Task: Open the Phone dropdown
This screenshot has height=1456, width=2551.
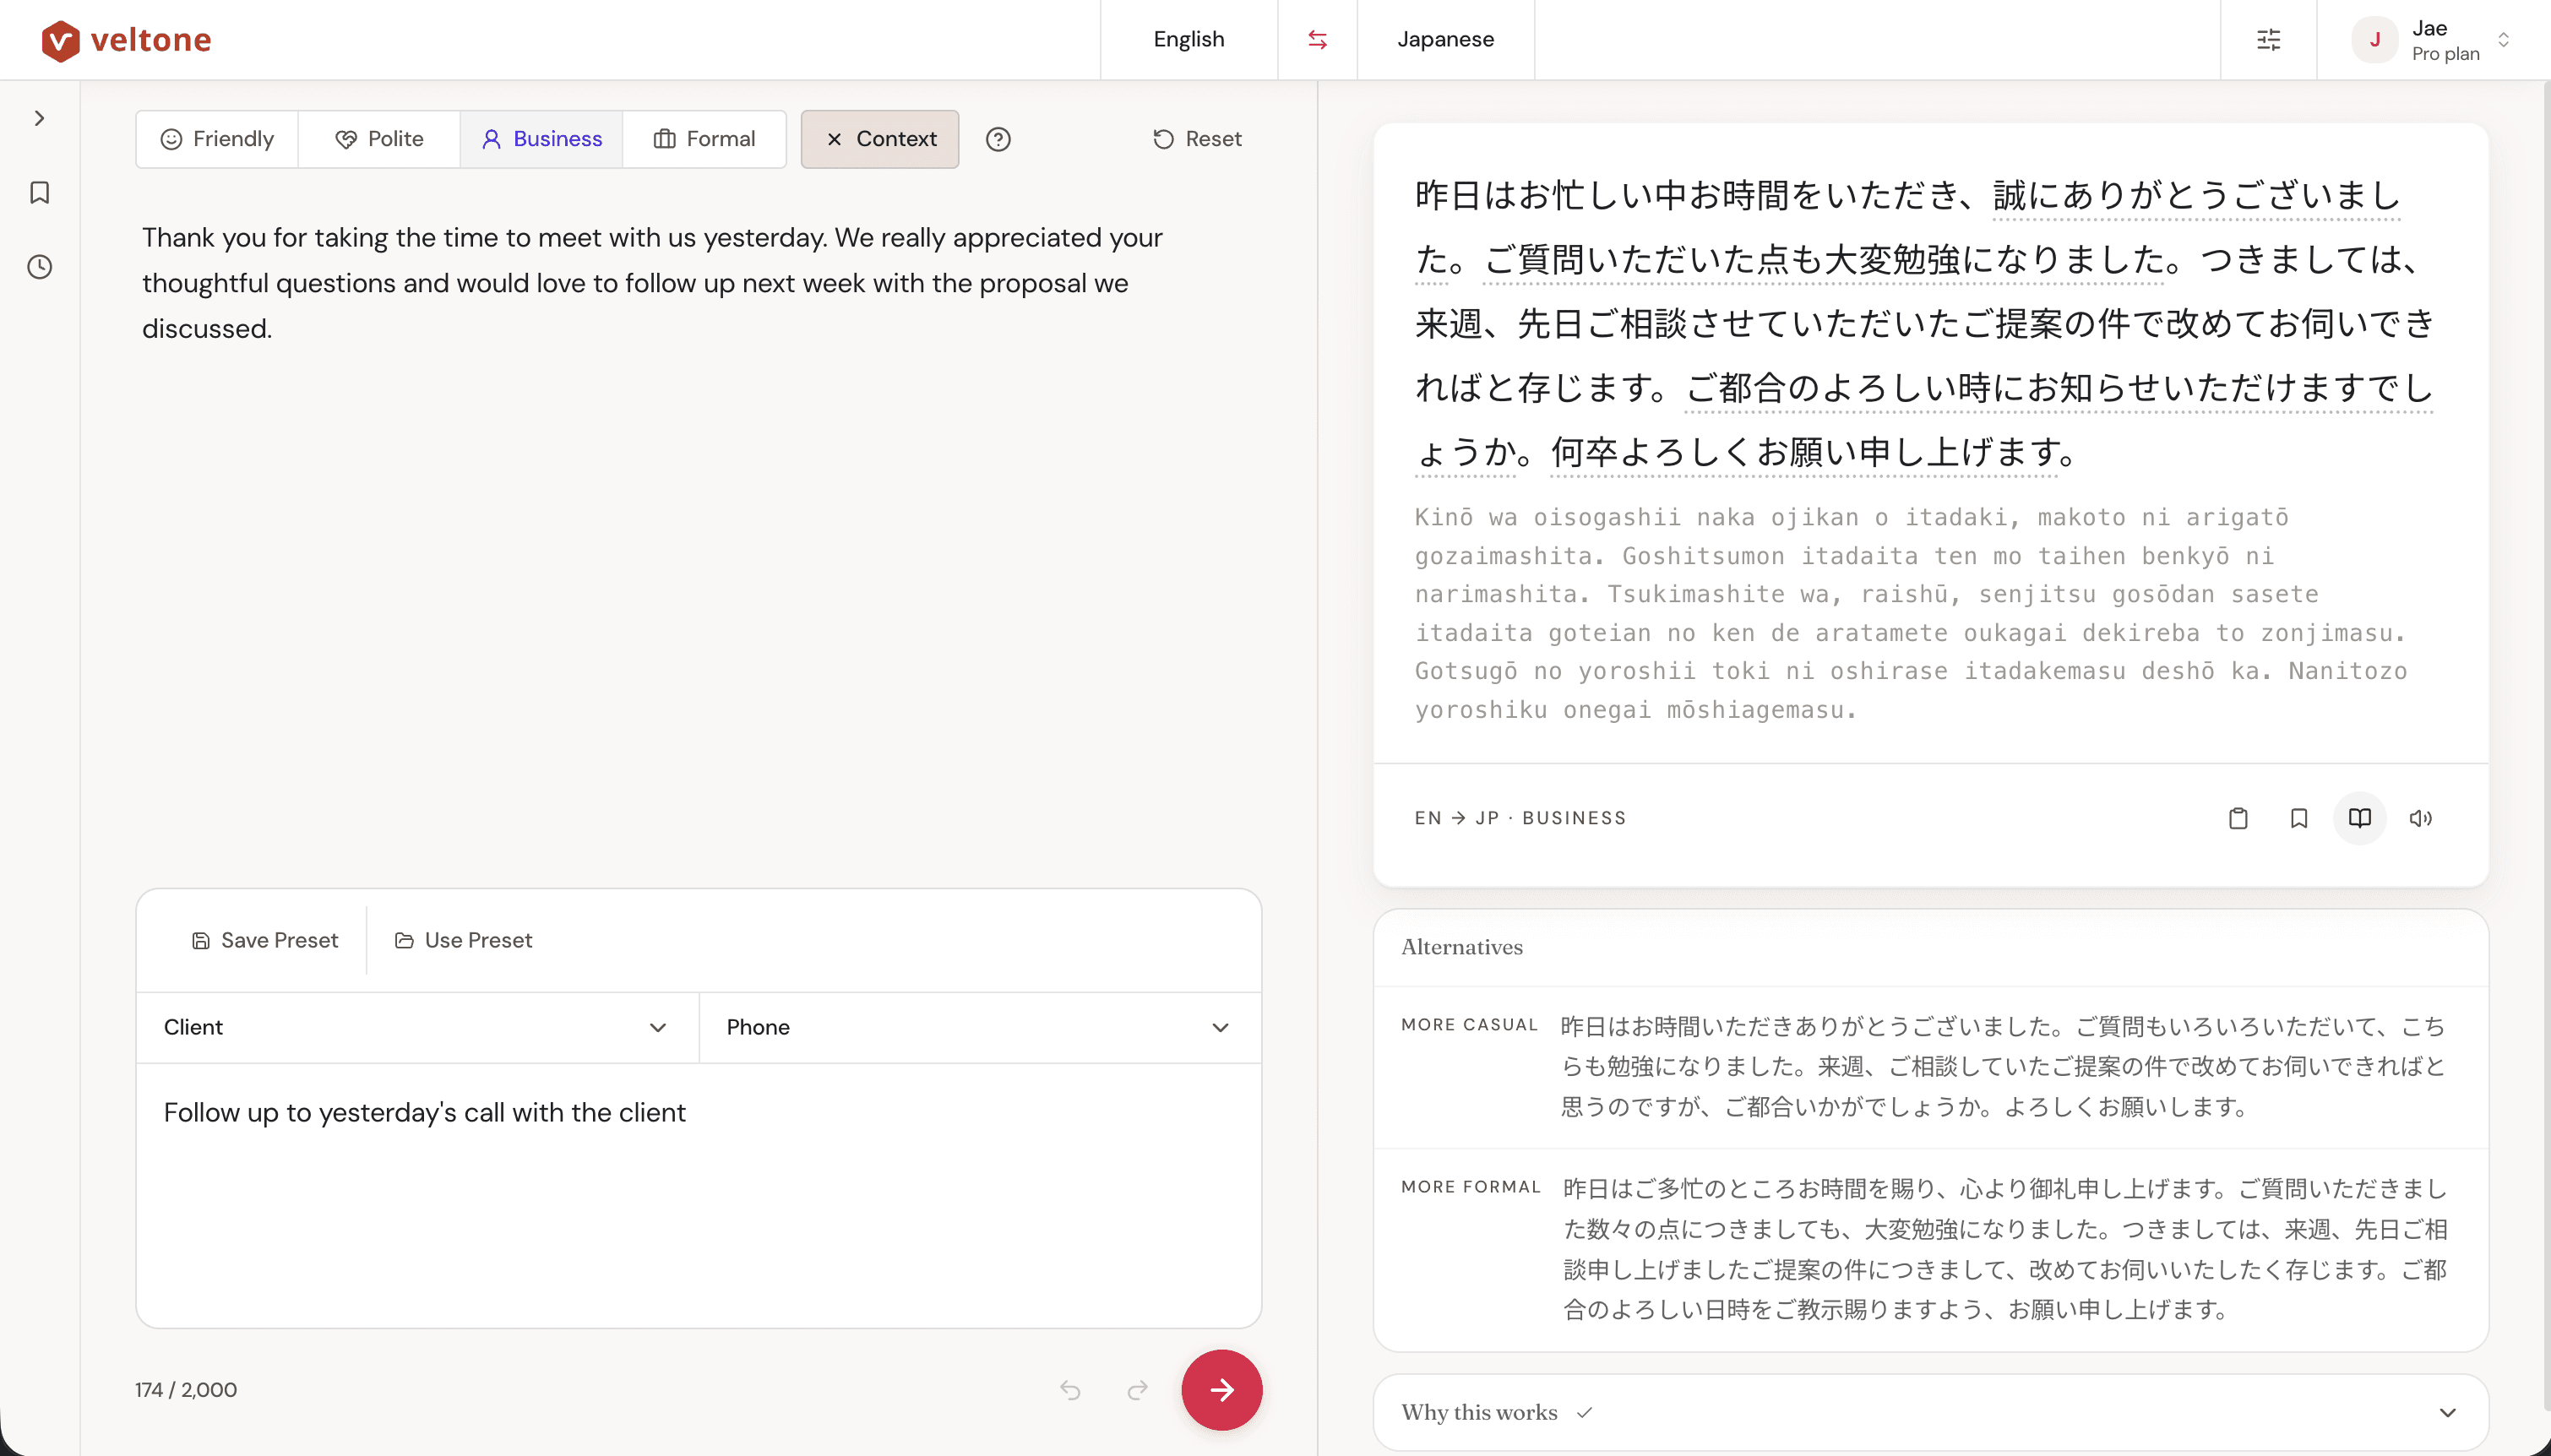Action: coord(980,1027)
